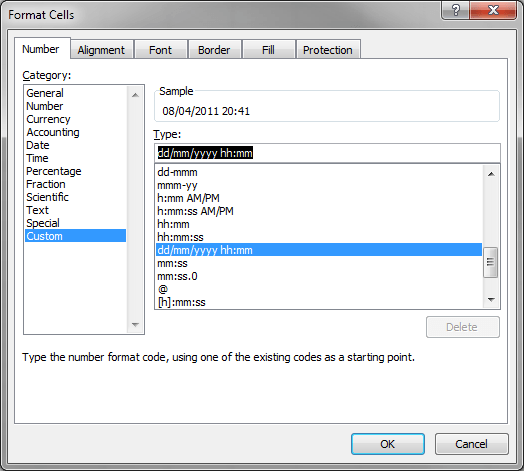
Task: Open the Font tab
Action: tap(160, 50)
